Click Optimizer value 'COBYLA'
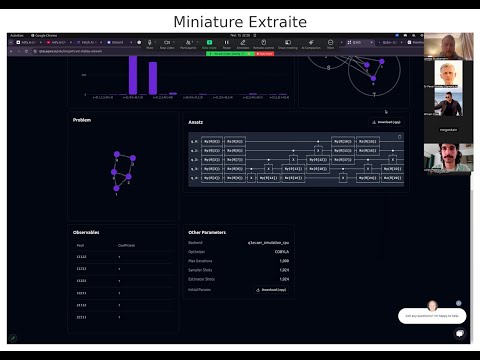 tap(282, 252)
